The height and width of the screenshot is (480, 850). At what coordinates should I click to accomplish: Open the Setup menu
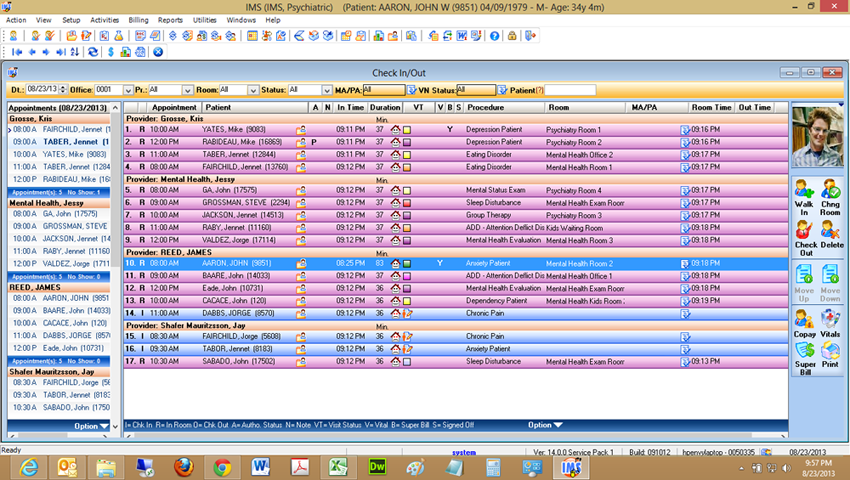(x=71, y=20)
